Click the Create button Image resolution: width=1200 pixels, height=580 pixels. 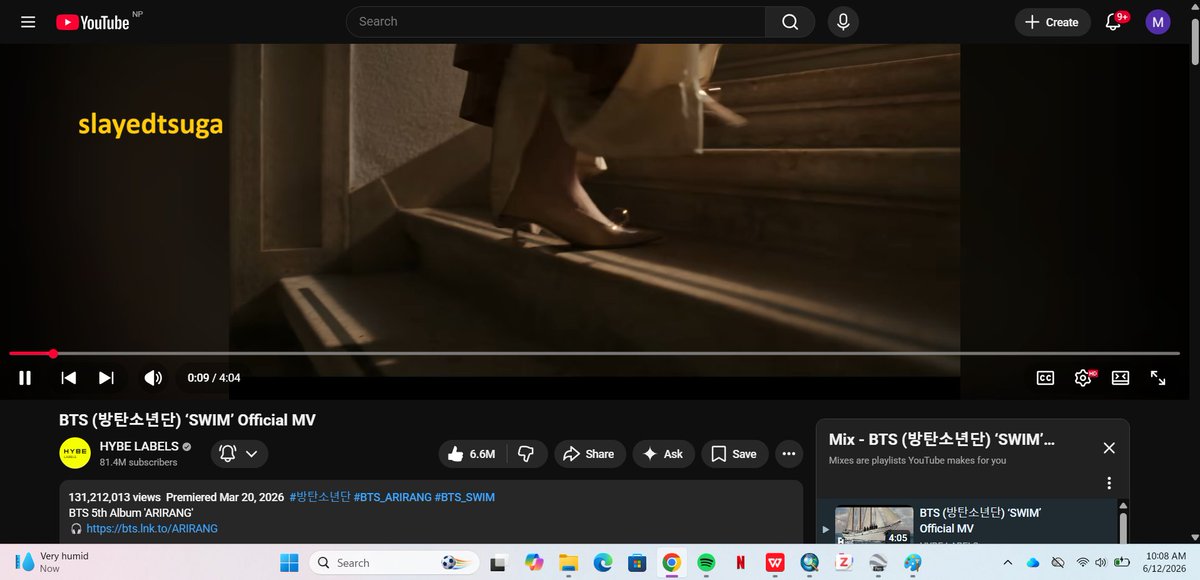(1052, 22)
